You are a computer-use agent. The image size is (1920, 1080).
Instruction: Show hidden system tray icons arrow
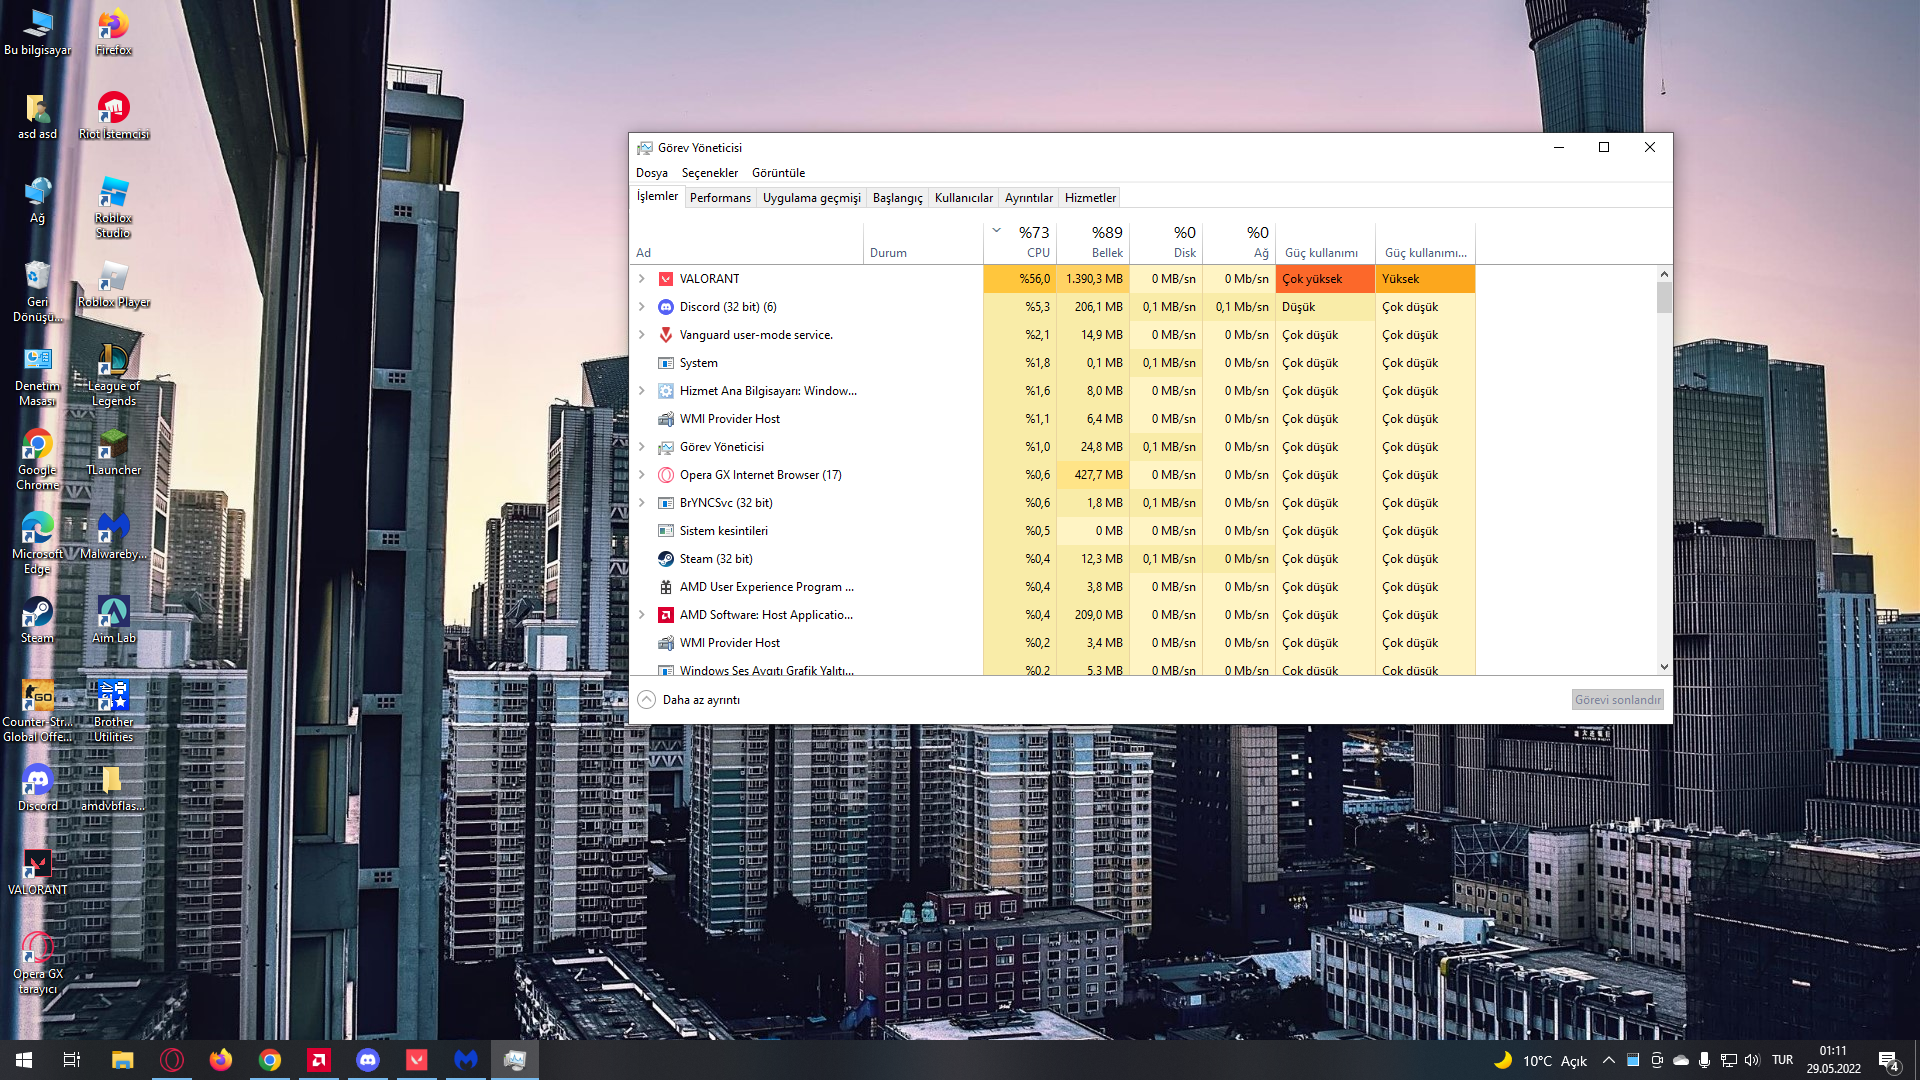pyautogui.click(x=1608, y=1060)
